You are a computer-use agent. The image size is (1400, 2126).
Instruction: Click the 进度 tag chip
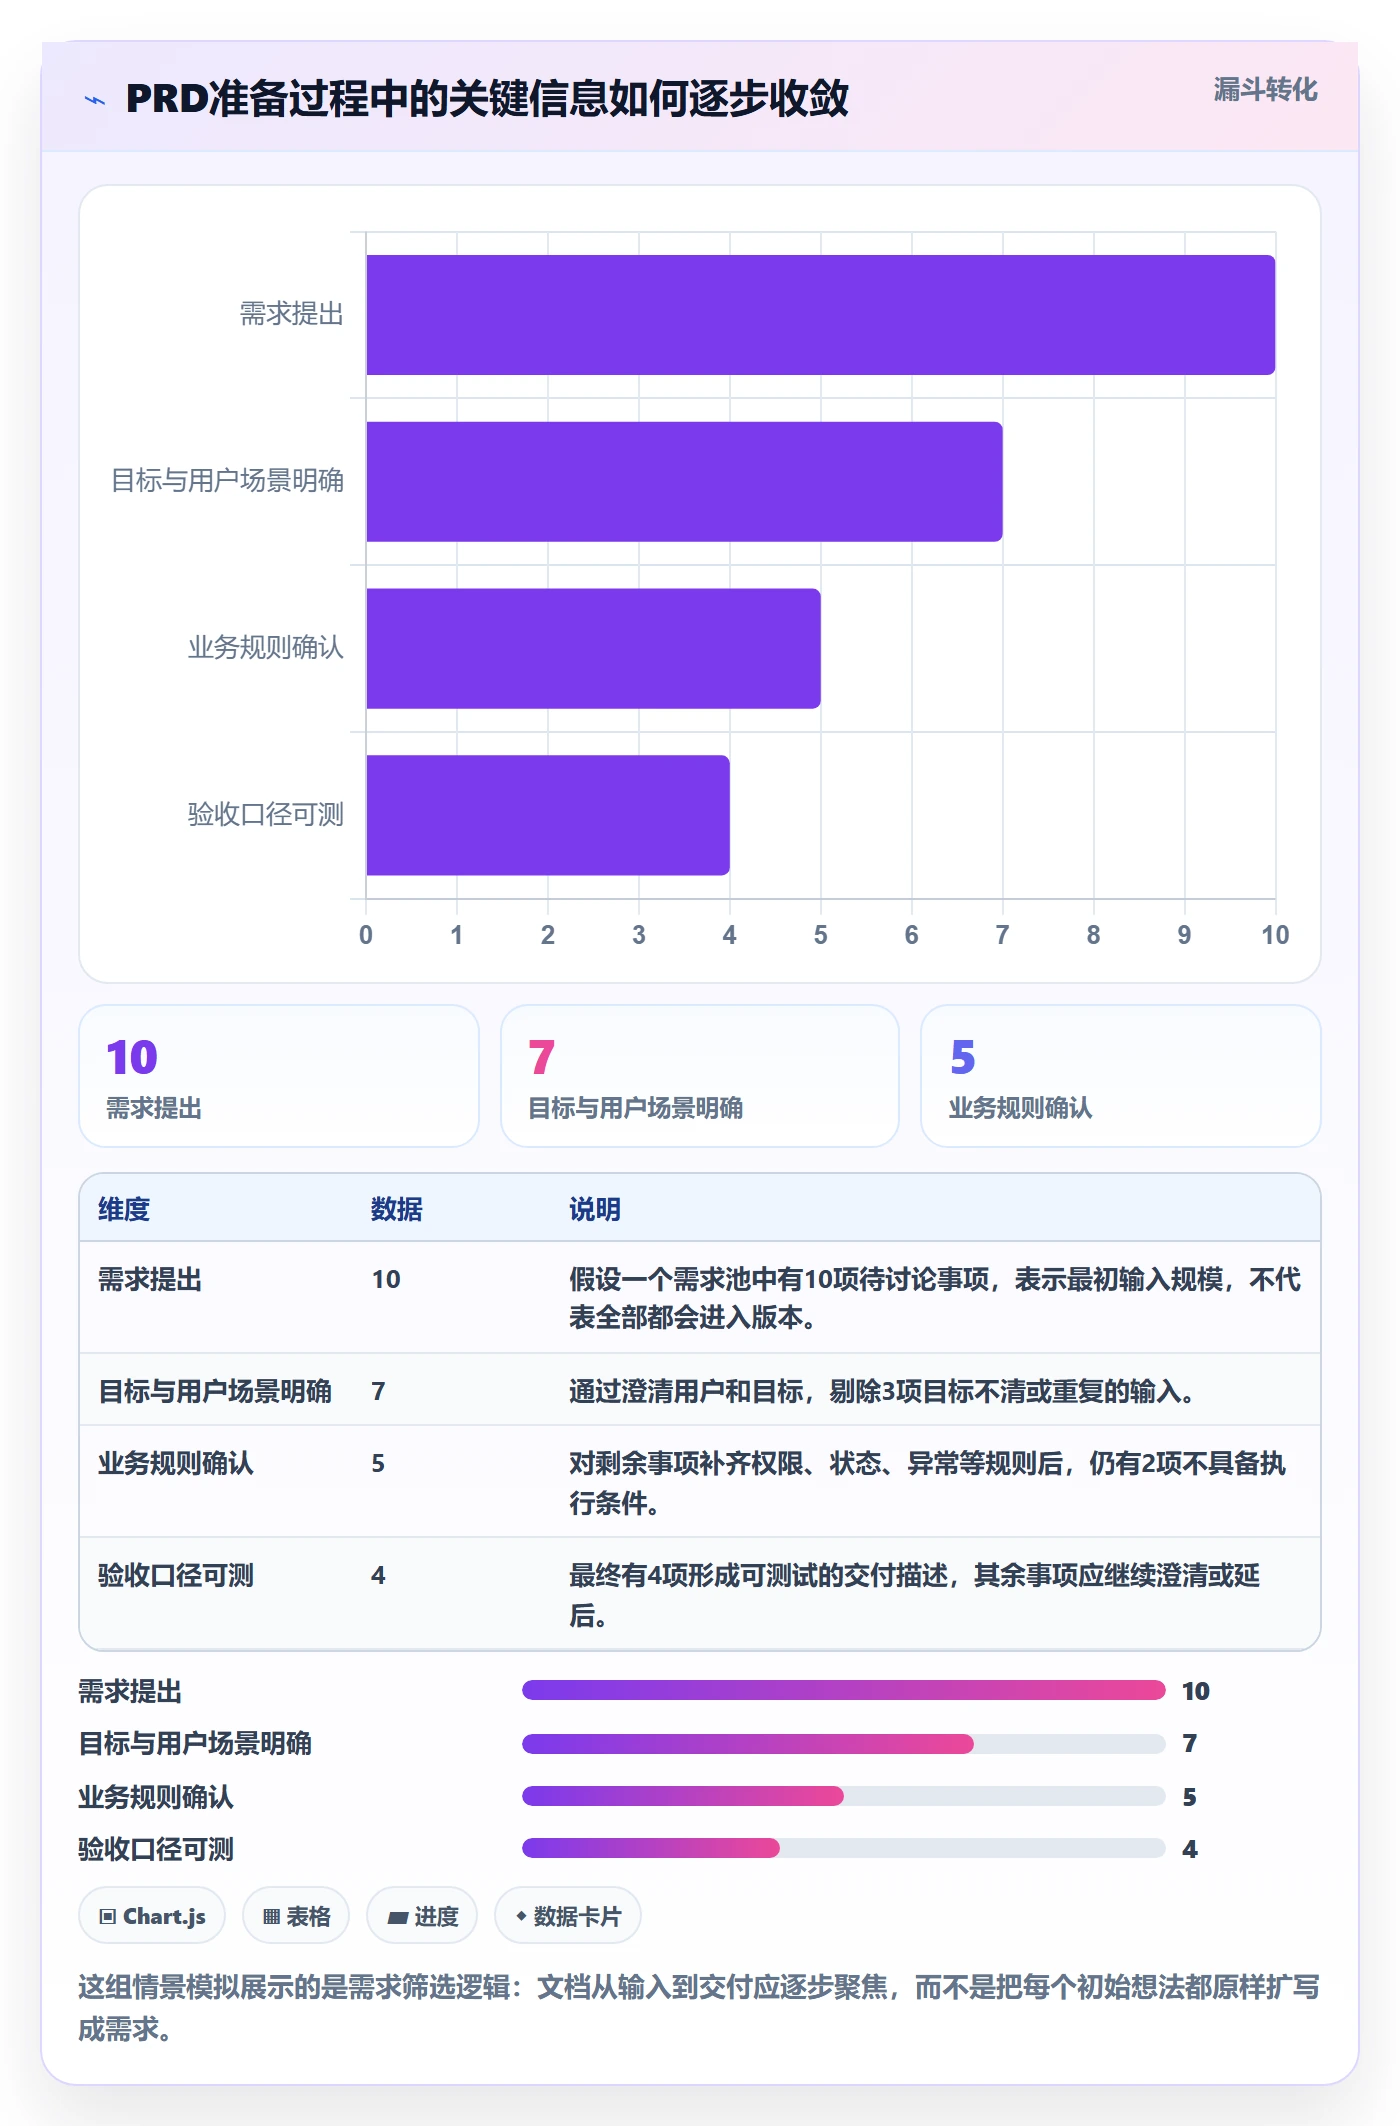click(422, 1916)
